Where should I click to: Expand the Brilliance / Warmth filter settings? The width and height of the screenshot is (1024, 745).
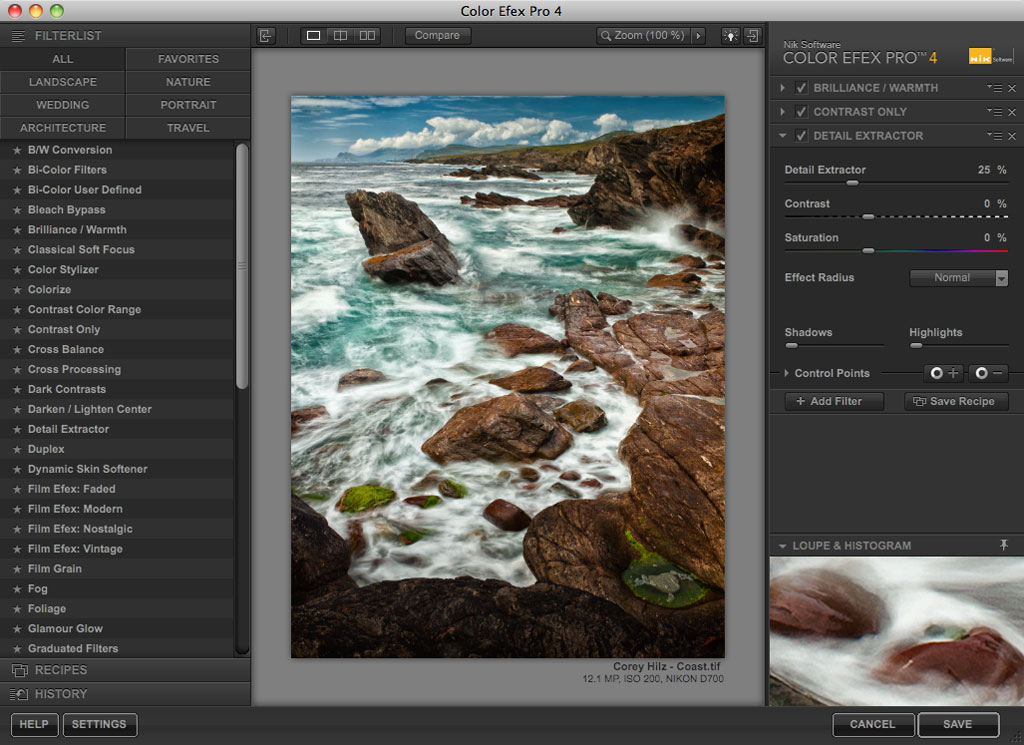click(x=782, y=88)
